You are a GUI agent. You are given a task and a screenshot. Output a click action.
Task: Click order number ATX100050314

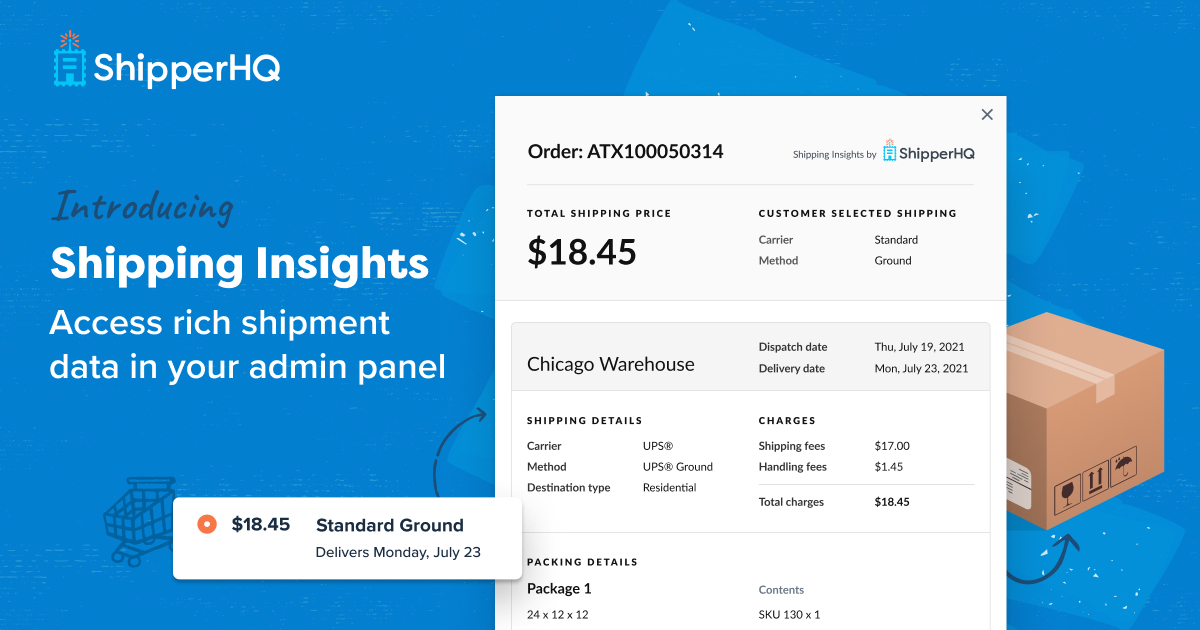pos(655,152)
